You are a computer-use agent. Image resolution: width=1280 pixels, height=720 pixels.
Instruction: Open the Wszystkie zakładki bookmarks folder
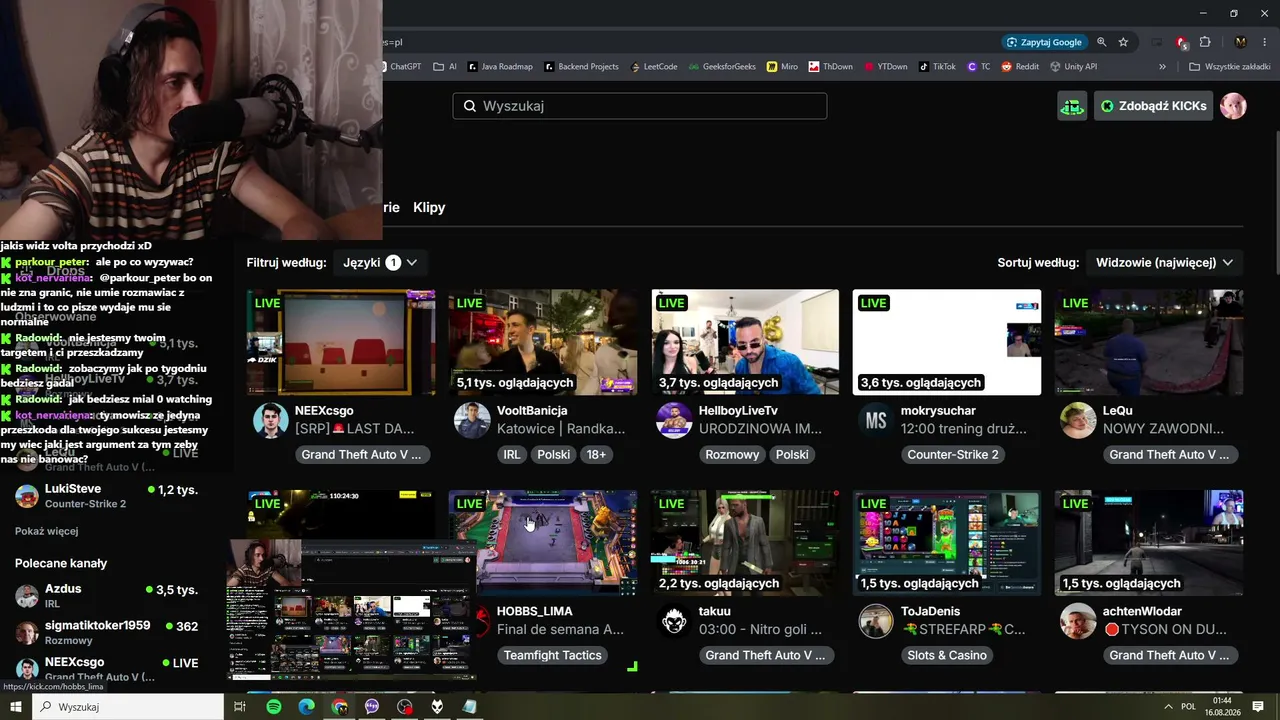click(x=1229, y=67)
